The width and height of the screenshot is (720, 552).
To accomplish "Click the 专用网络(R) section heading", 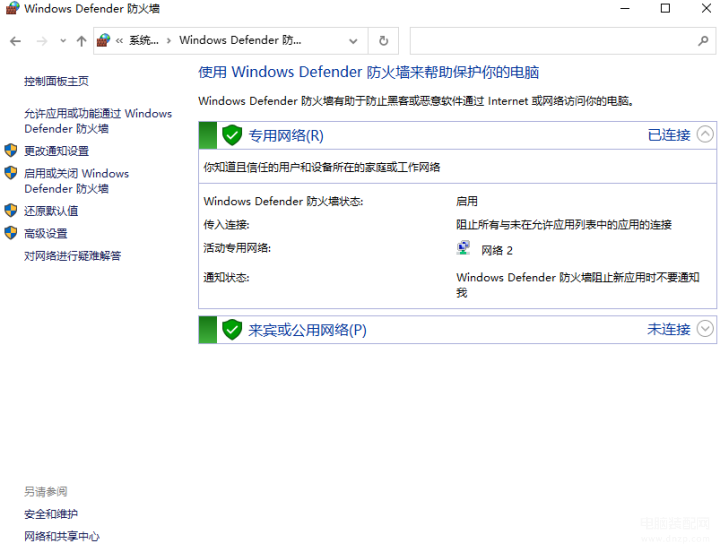I will click(x=286, y=135).
